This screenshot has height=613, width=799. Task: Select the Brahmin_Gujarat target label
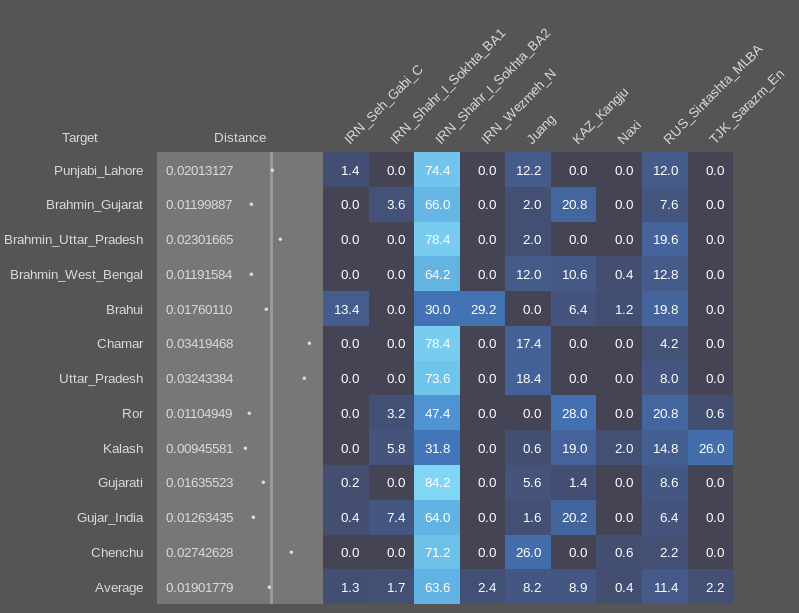point(94,205)
